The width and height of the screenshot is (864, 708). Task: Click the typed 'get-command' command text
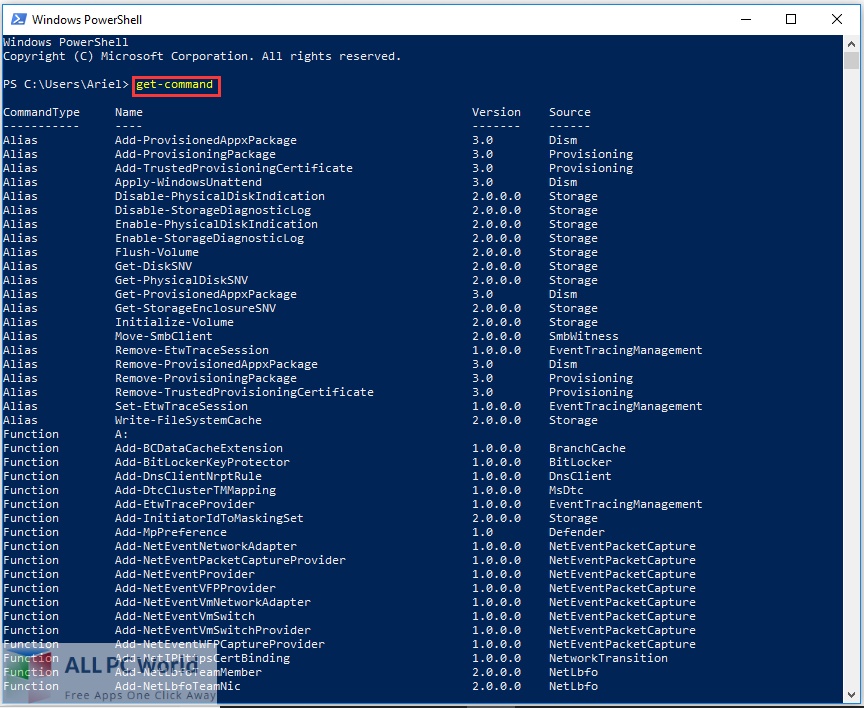click(174, 84)
